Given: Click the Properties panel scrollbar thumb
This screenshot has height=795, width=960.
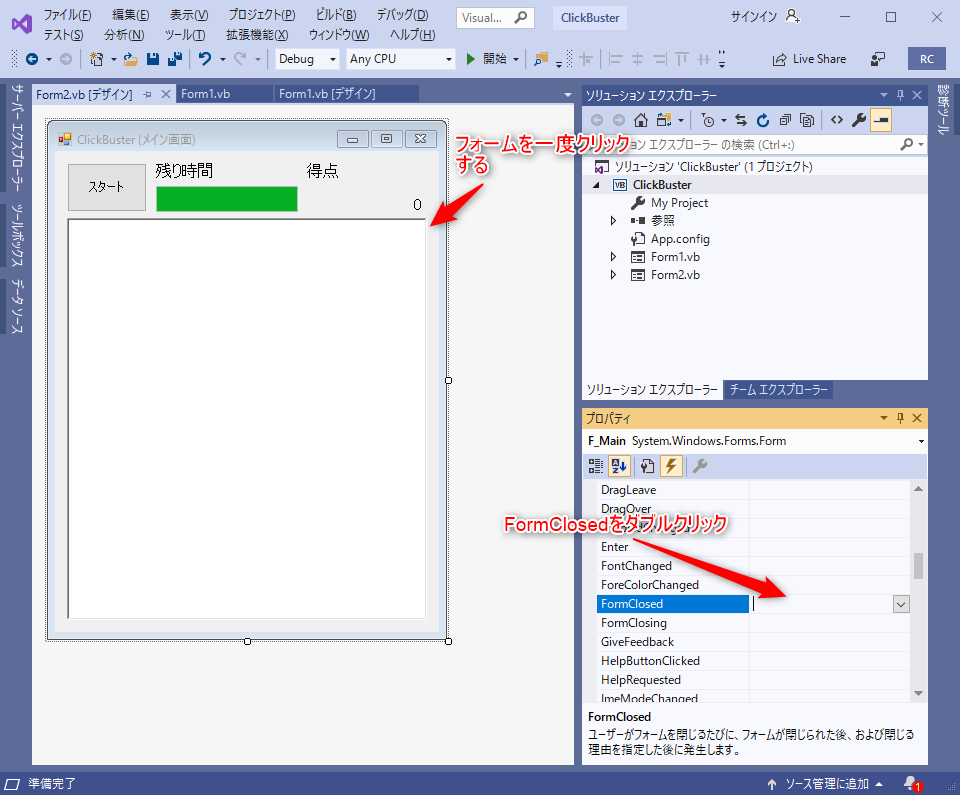Looking at the screenshot, I should pyautogui.click(x=918, y=565).
